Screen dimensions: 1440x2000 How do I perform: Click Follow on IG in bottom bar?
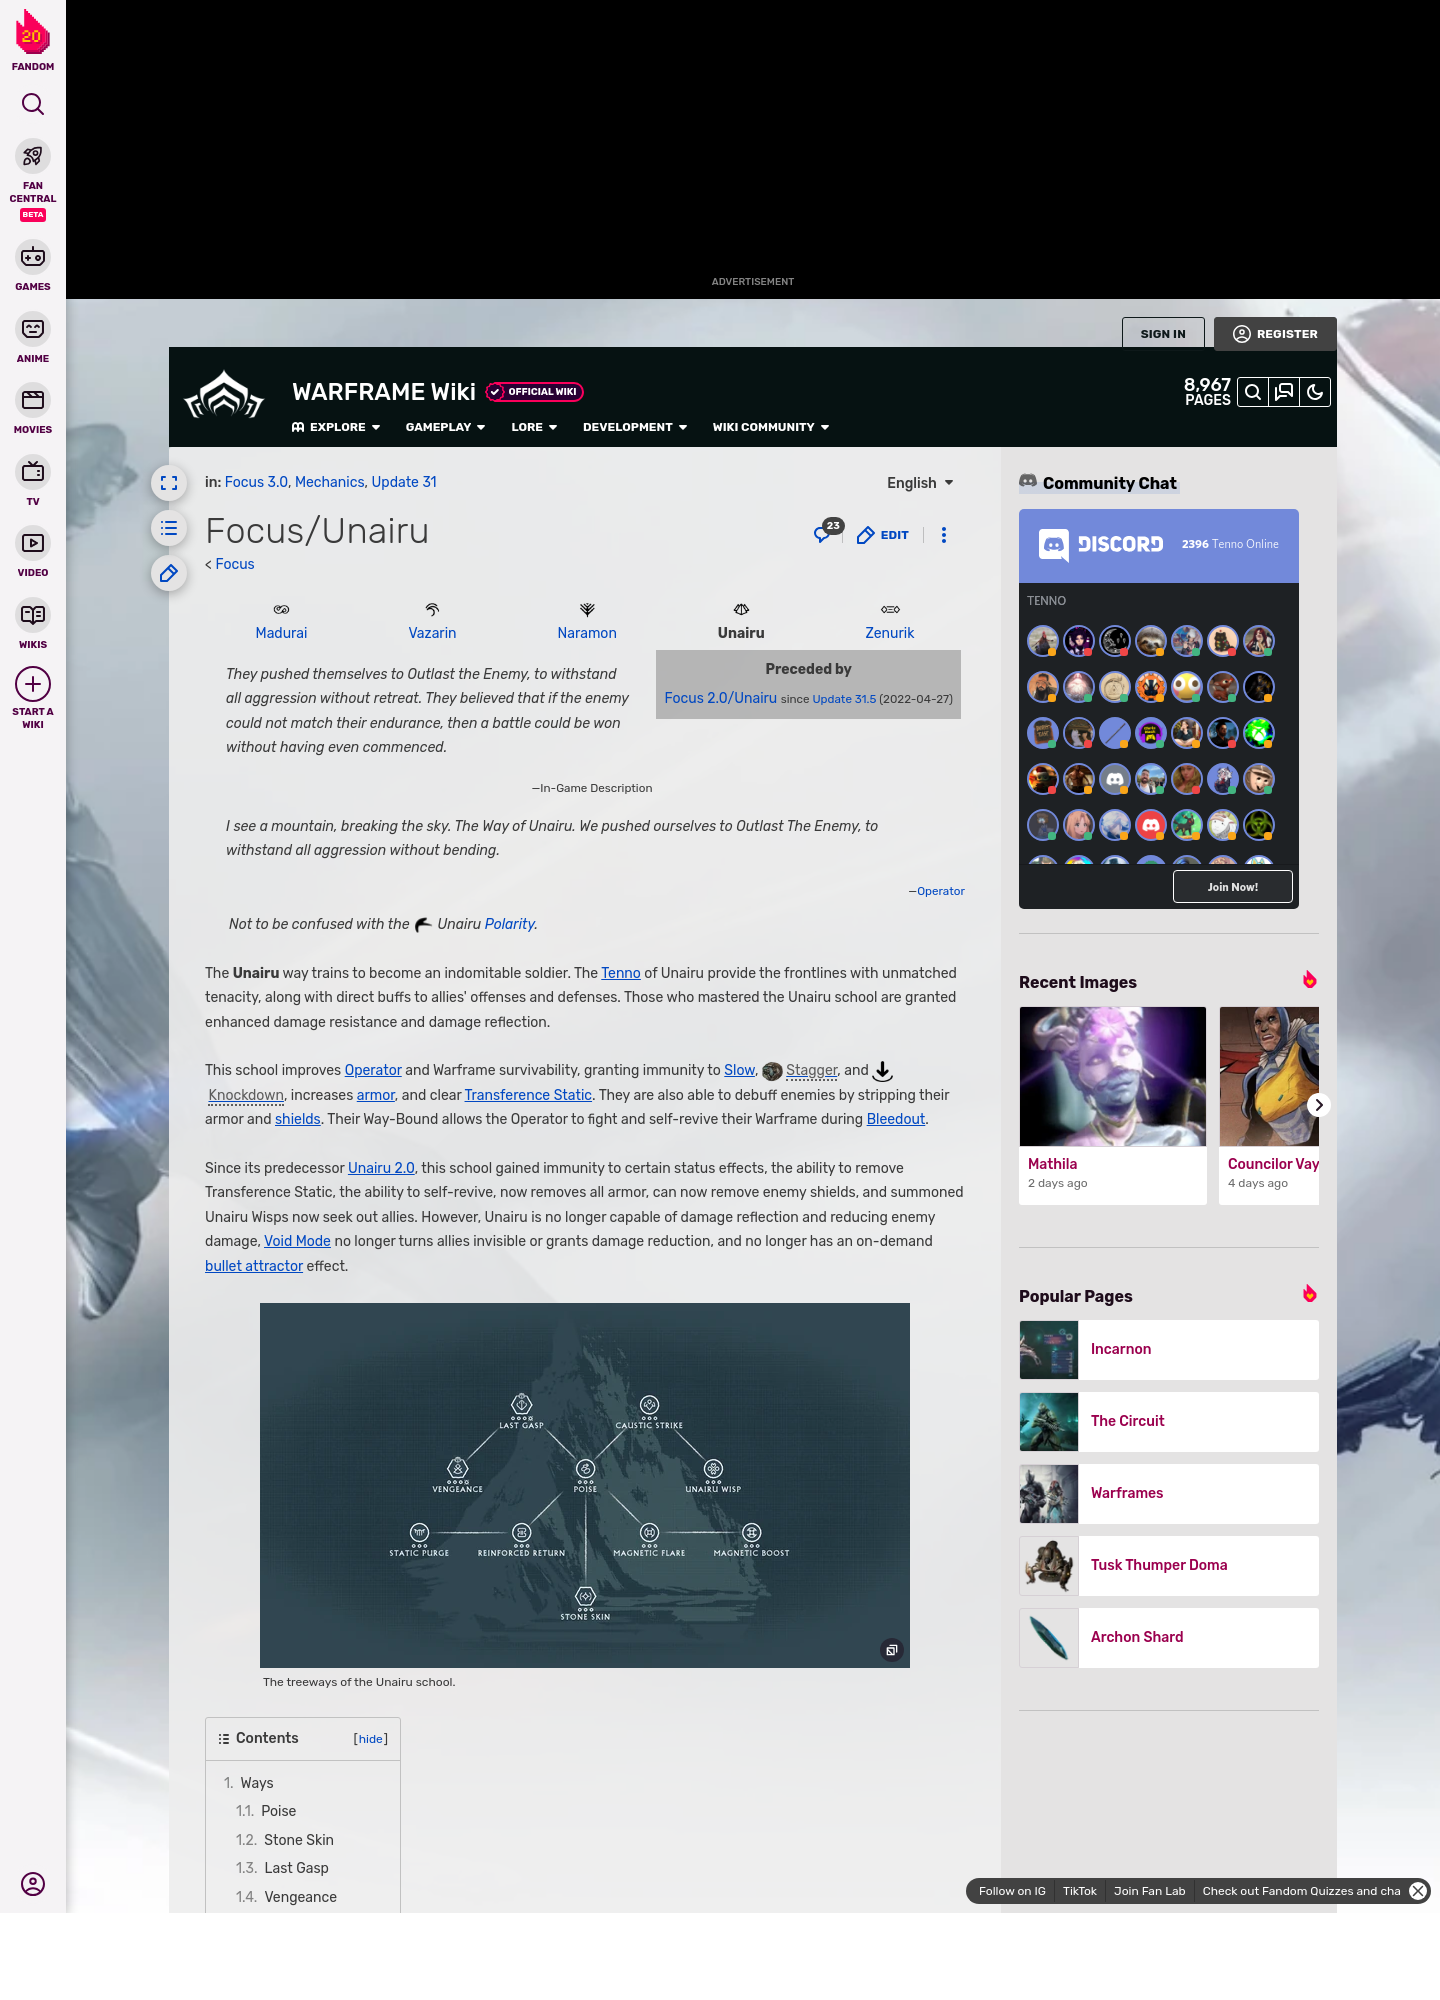point(1012,1891)
